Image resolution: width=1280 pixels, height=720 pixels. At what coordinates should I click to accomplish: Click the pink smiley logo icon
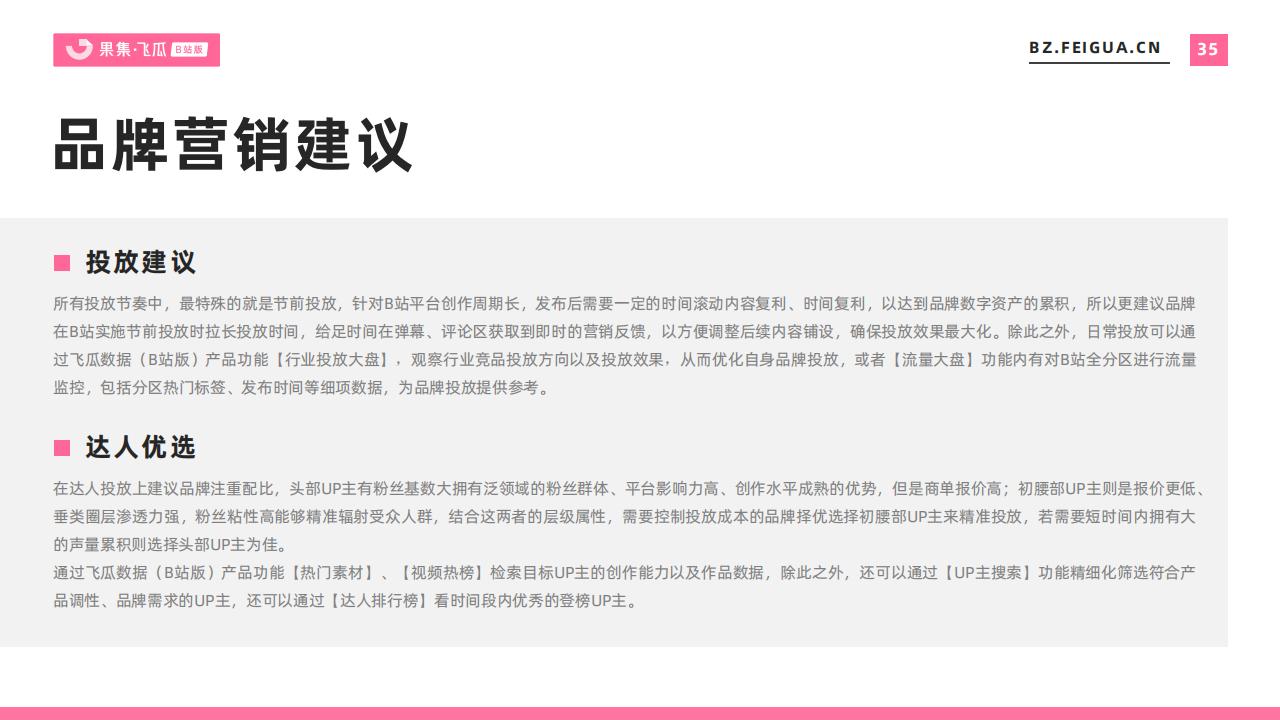click(x=79, y=49)
